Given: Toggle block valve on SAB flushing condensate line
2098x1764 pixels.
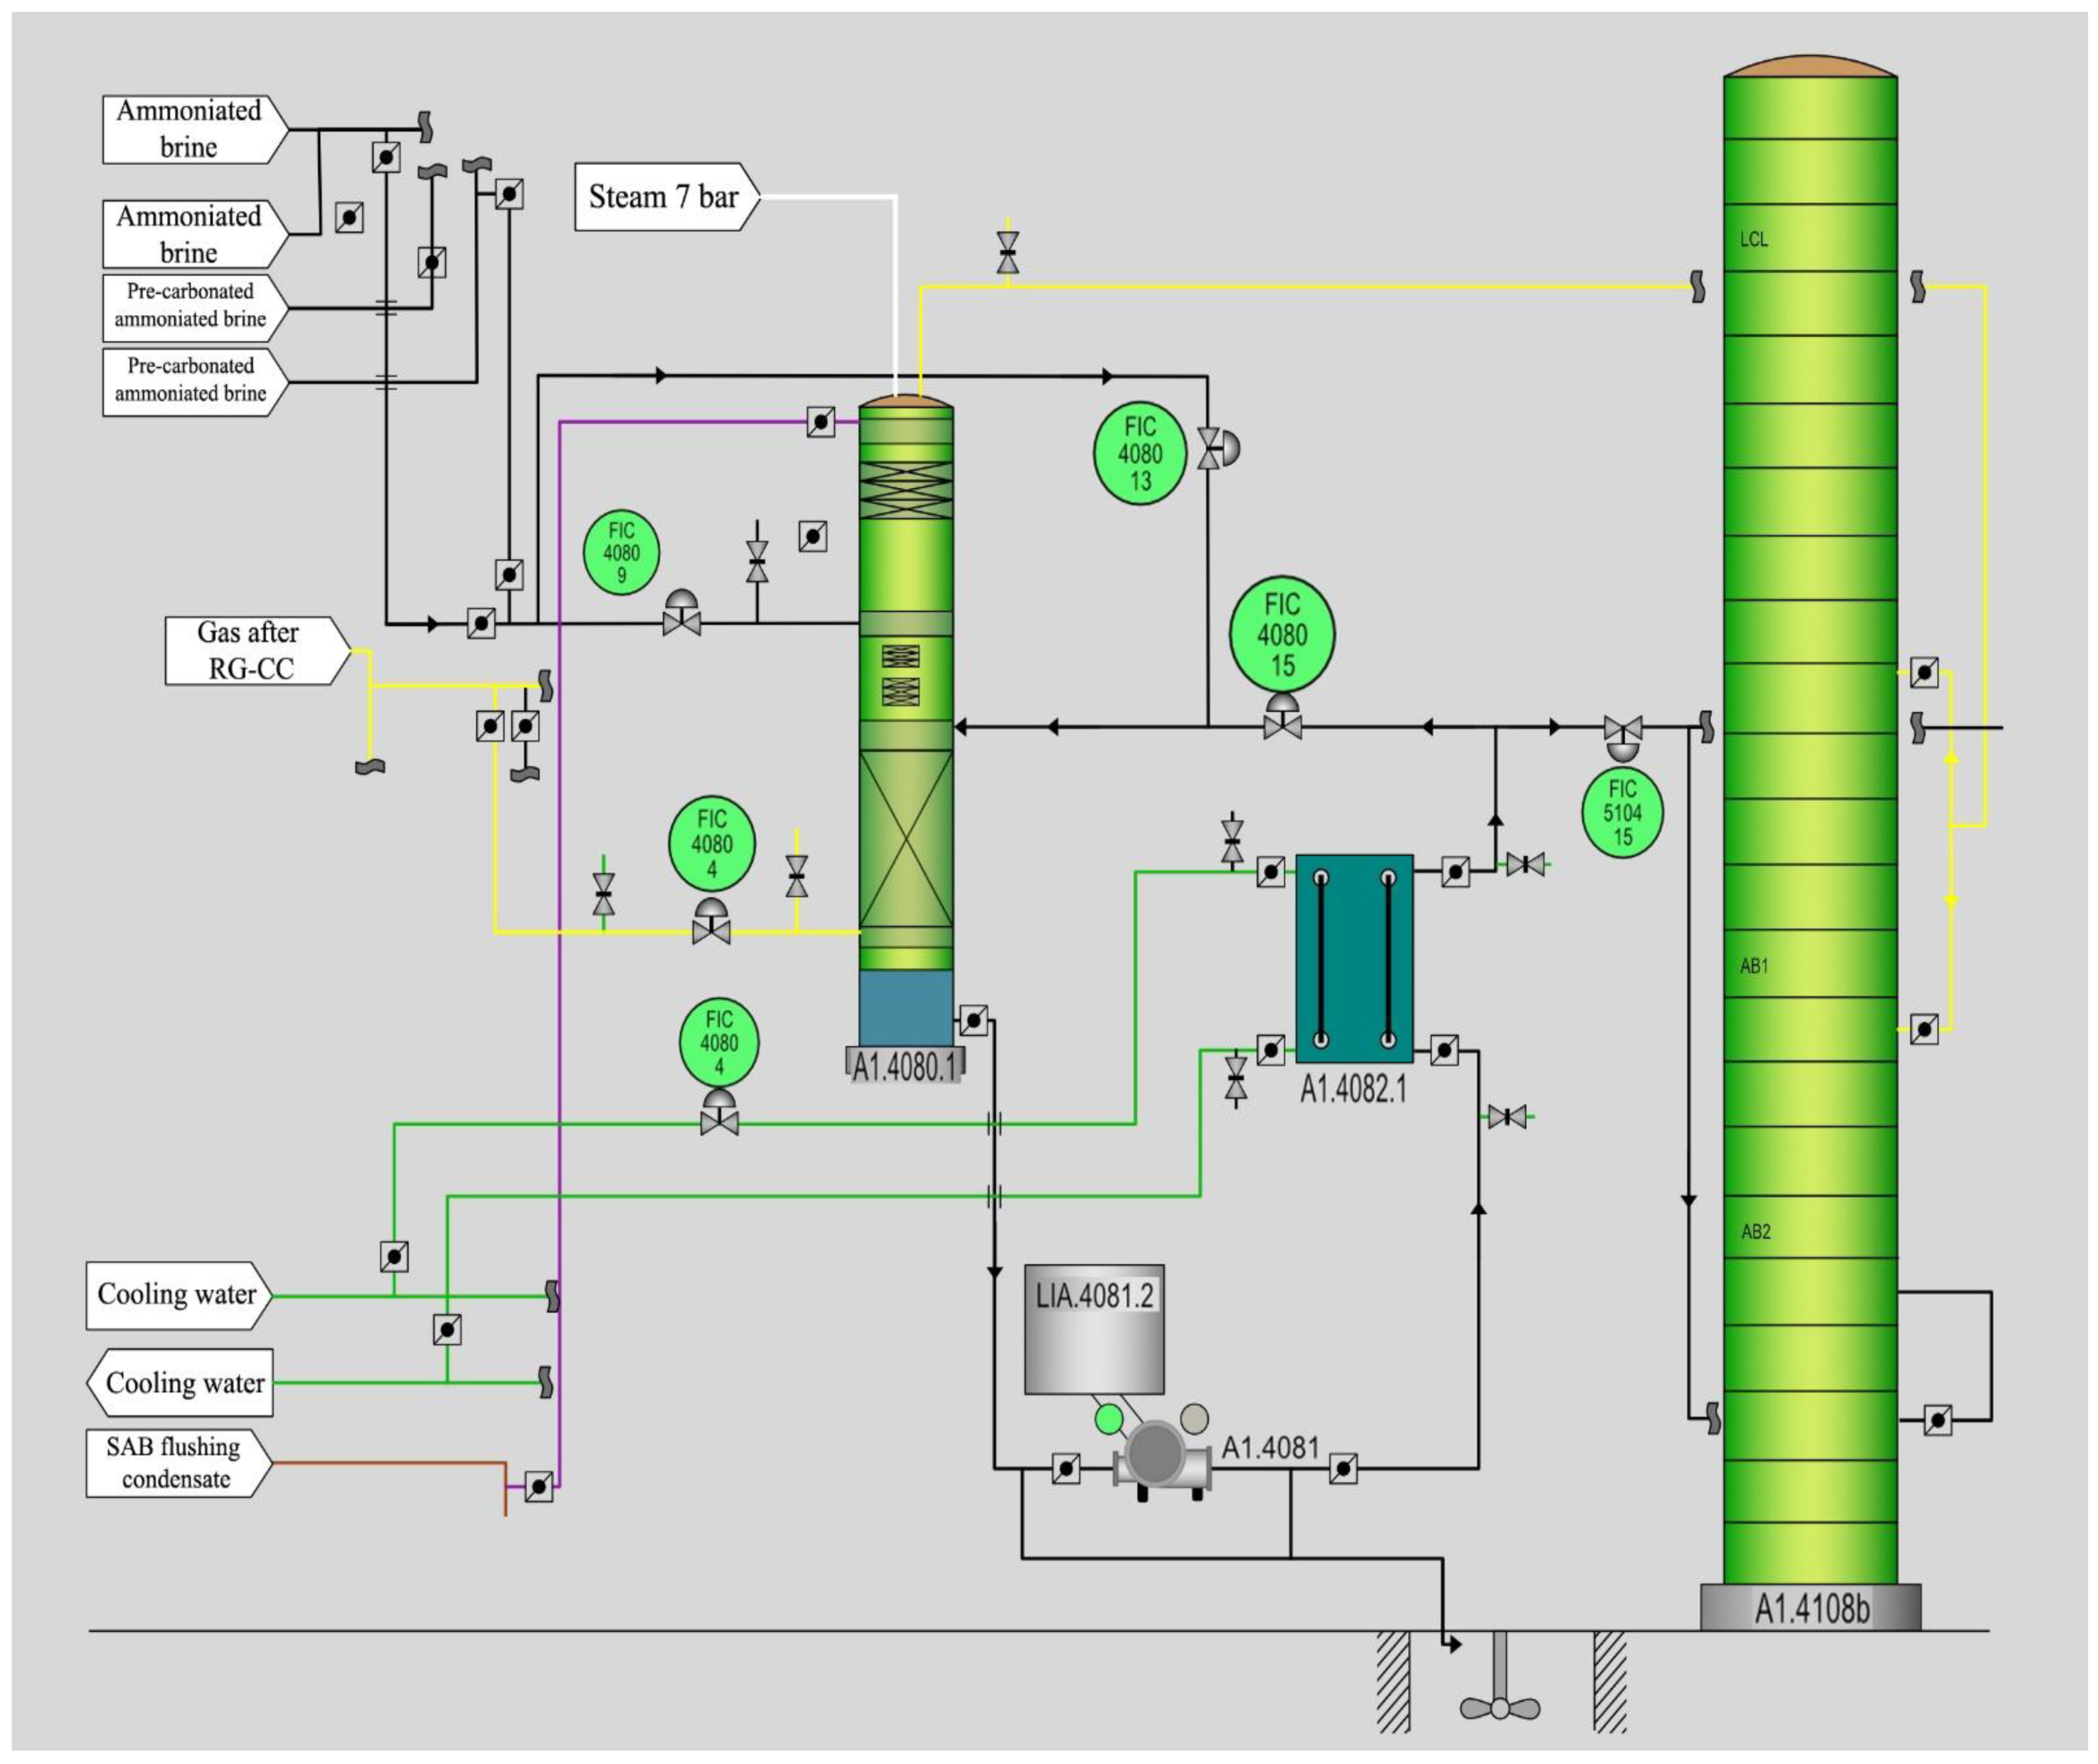Looking at the screenshot, I should click(539, 1486).
